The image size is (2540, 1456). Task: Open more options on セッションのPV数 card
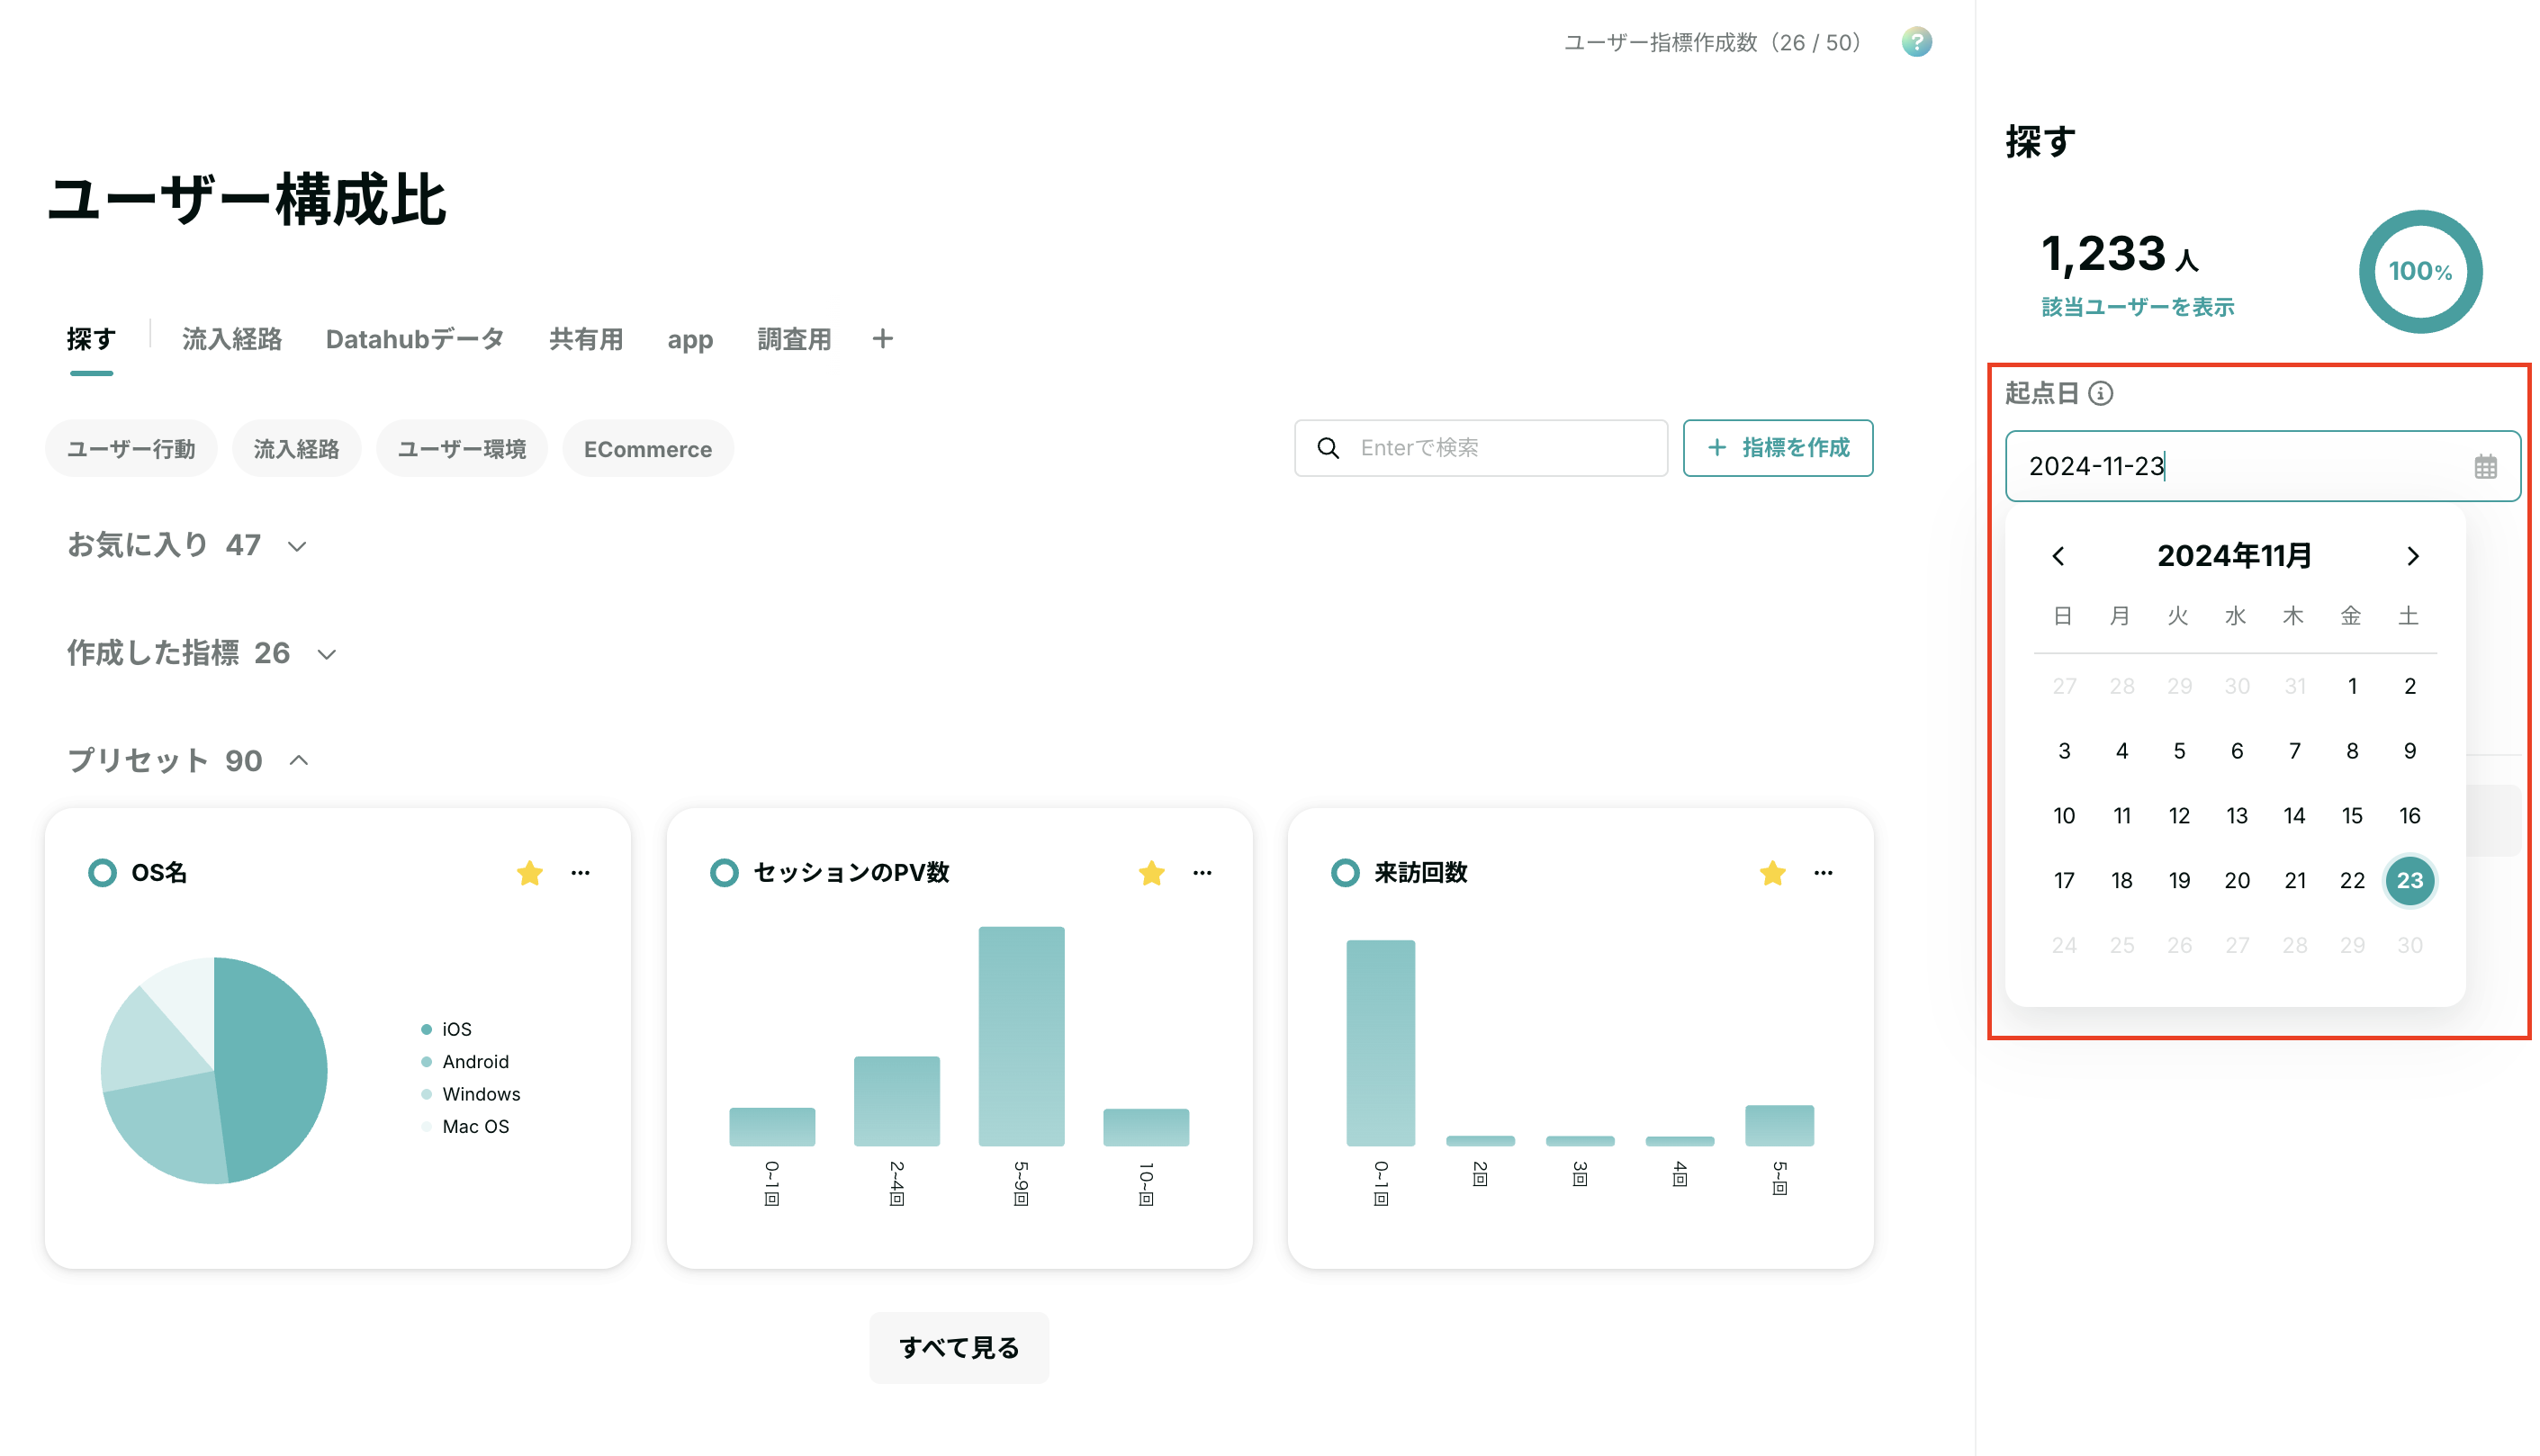click(1202, 873)
